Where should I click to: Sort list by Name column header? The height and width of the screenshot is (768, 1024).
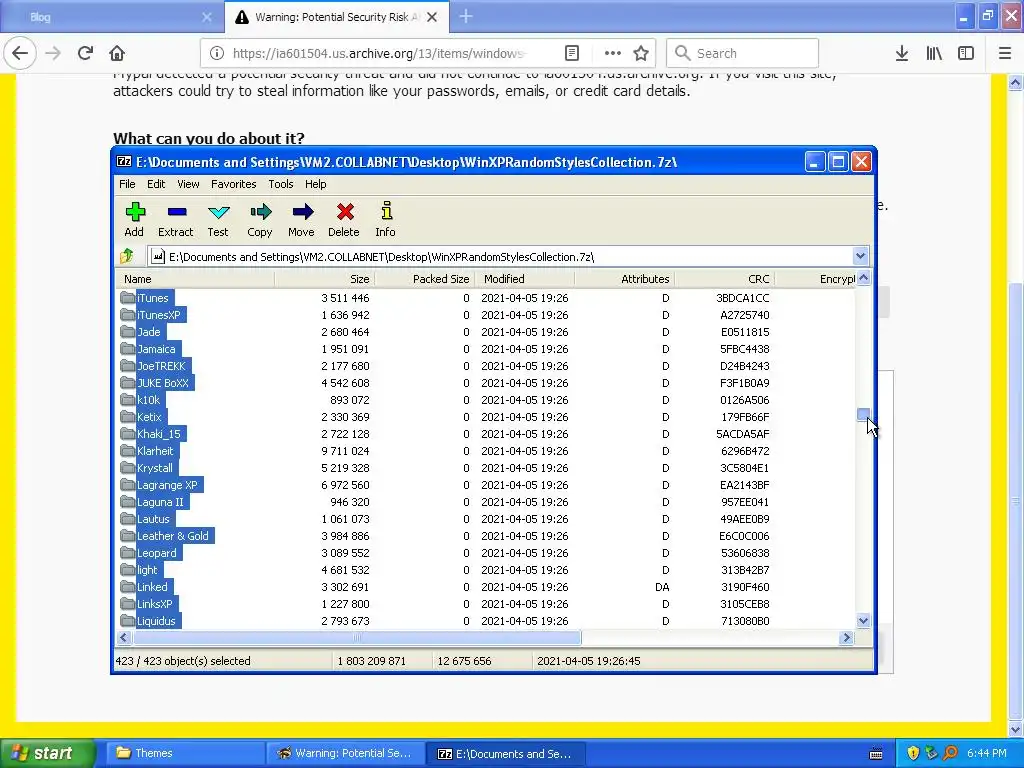pyautogui.click(x=195, y=279)
